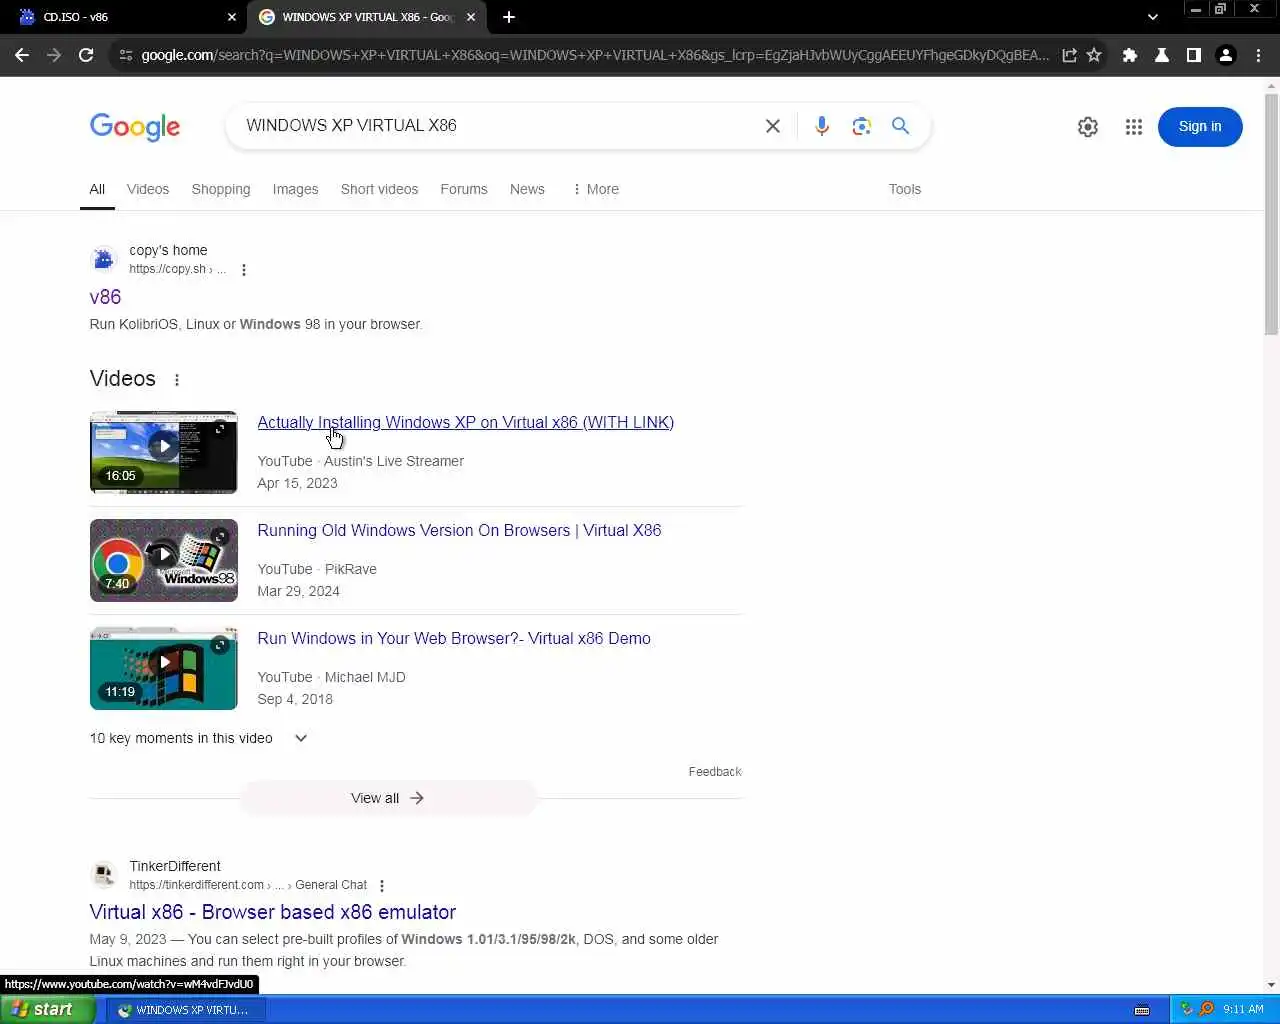Open the Windows XP start button
This screenshot has width=1280, height=1024.
coord(47,1009)
